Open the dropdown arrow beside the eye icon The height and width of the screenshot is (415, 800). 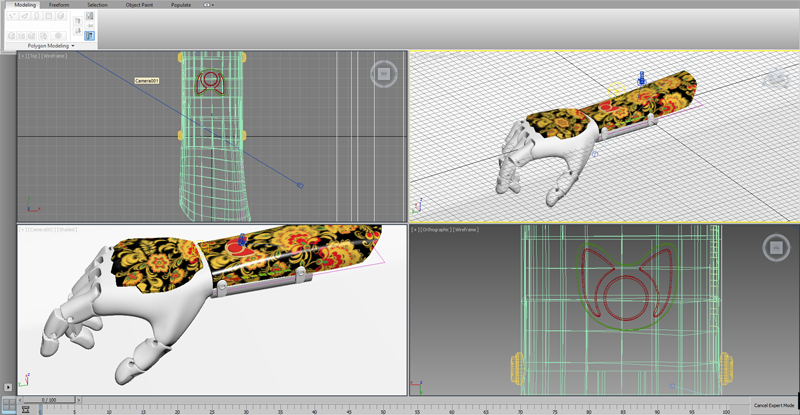[x=213, y=5]
